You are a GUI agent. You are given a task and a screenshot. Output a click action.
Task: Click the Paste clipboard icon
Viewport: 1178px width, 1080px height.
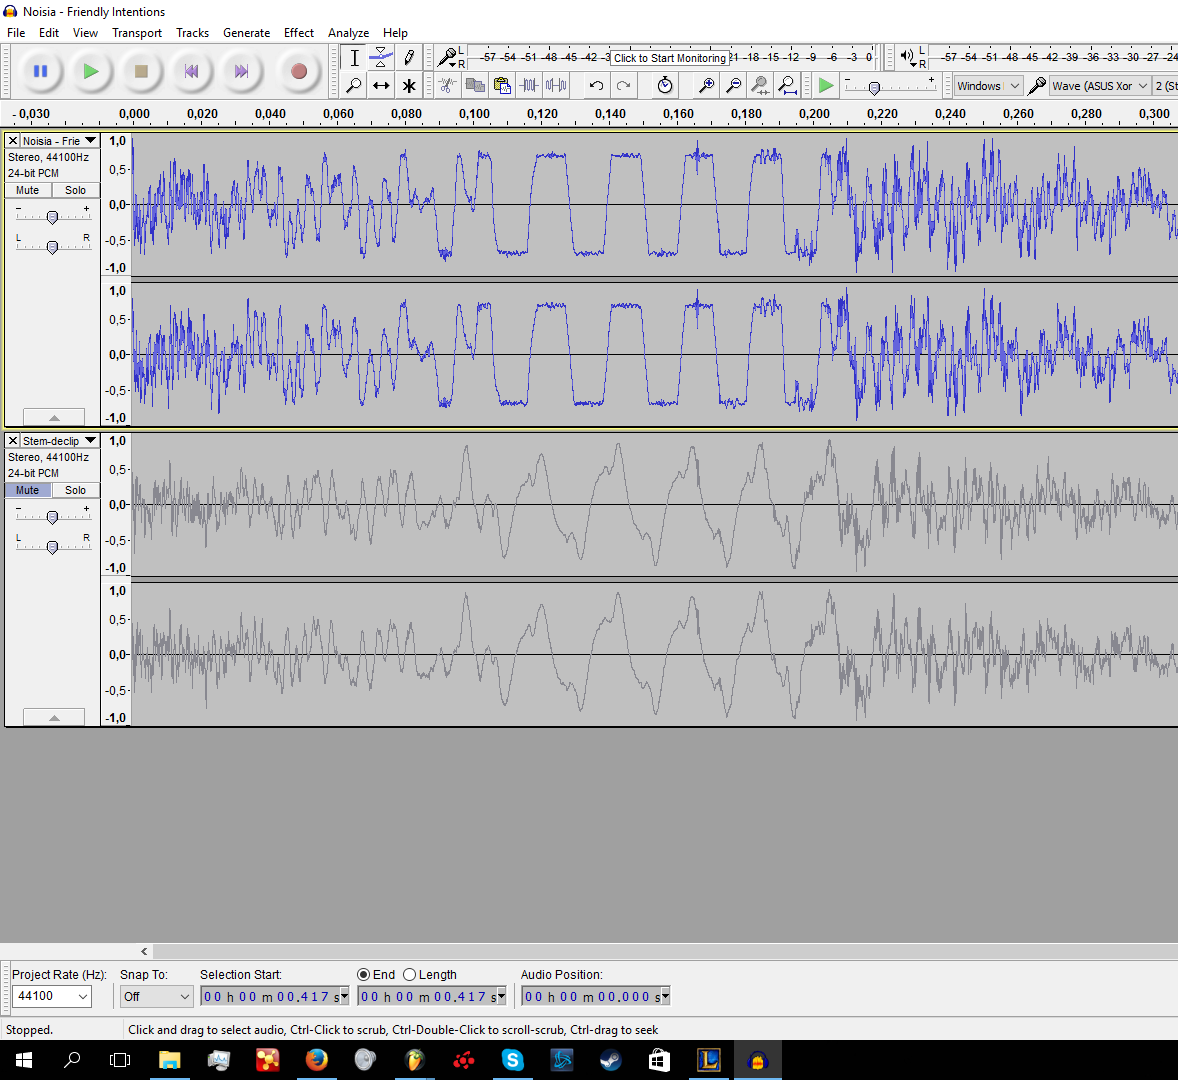(x=502, y=86)
